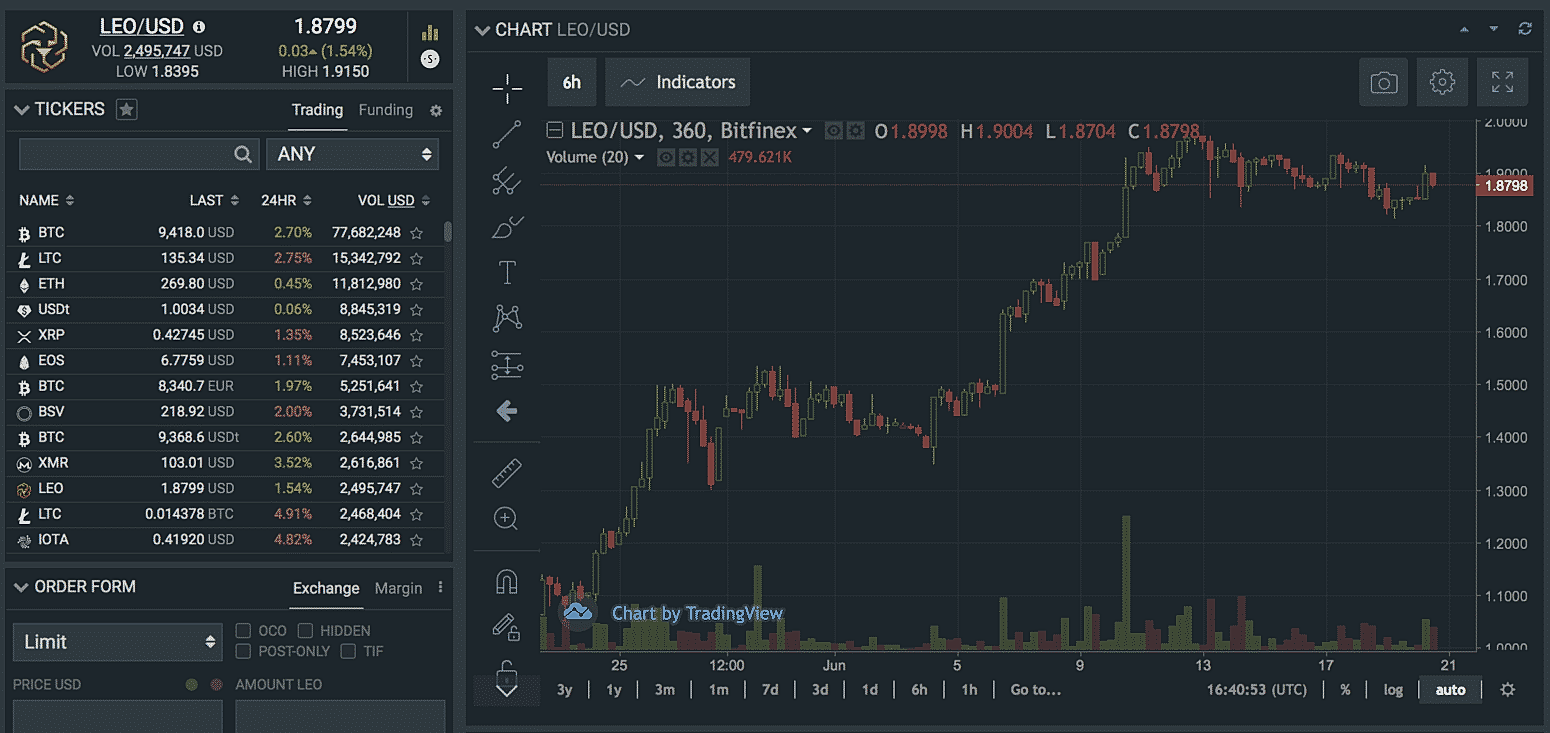Open the ANY currency filter dropdown
This screenshot has height=733, width=1550.
click(x=352, y=154)
